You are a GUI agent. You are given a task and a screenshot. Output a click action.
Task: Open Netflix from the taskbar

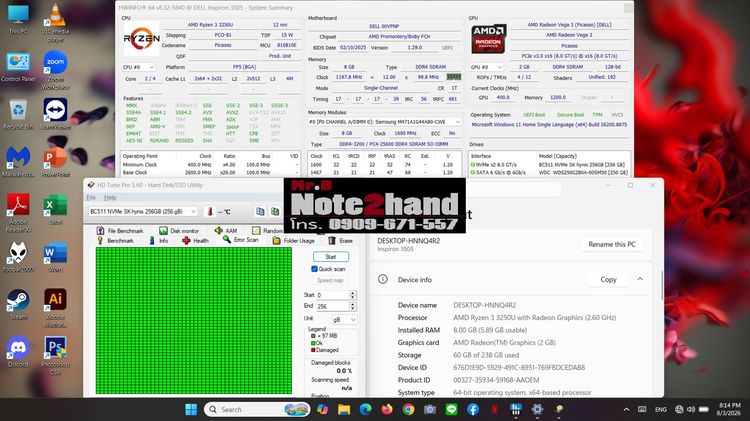(495, 410)
